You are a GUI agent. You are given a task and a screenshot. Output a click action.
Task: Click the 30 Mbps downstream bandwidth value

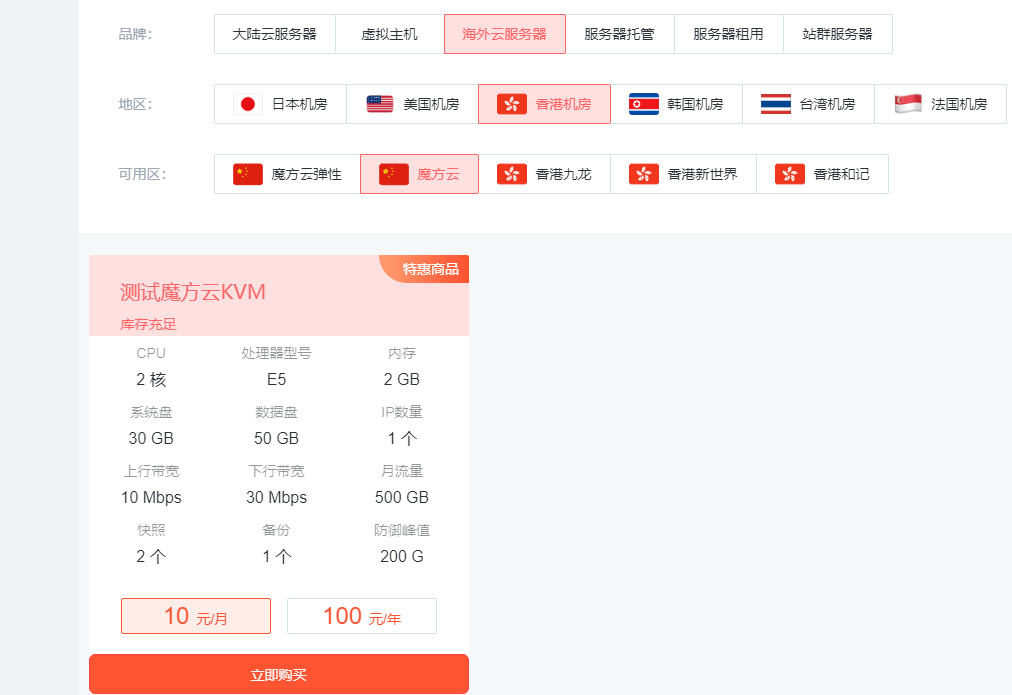coord(276,498)
